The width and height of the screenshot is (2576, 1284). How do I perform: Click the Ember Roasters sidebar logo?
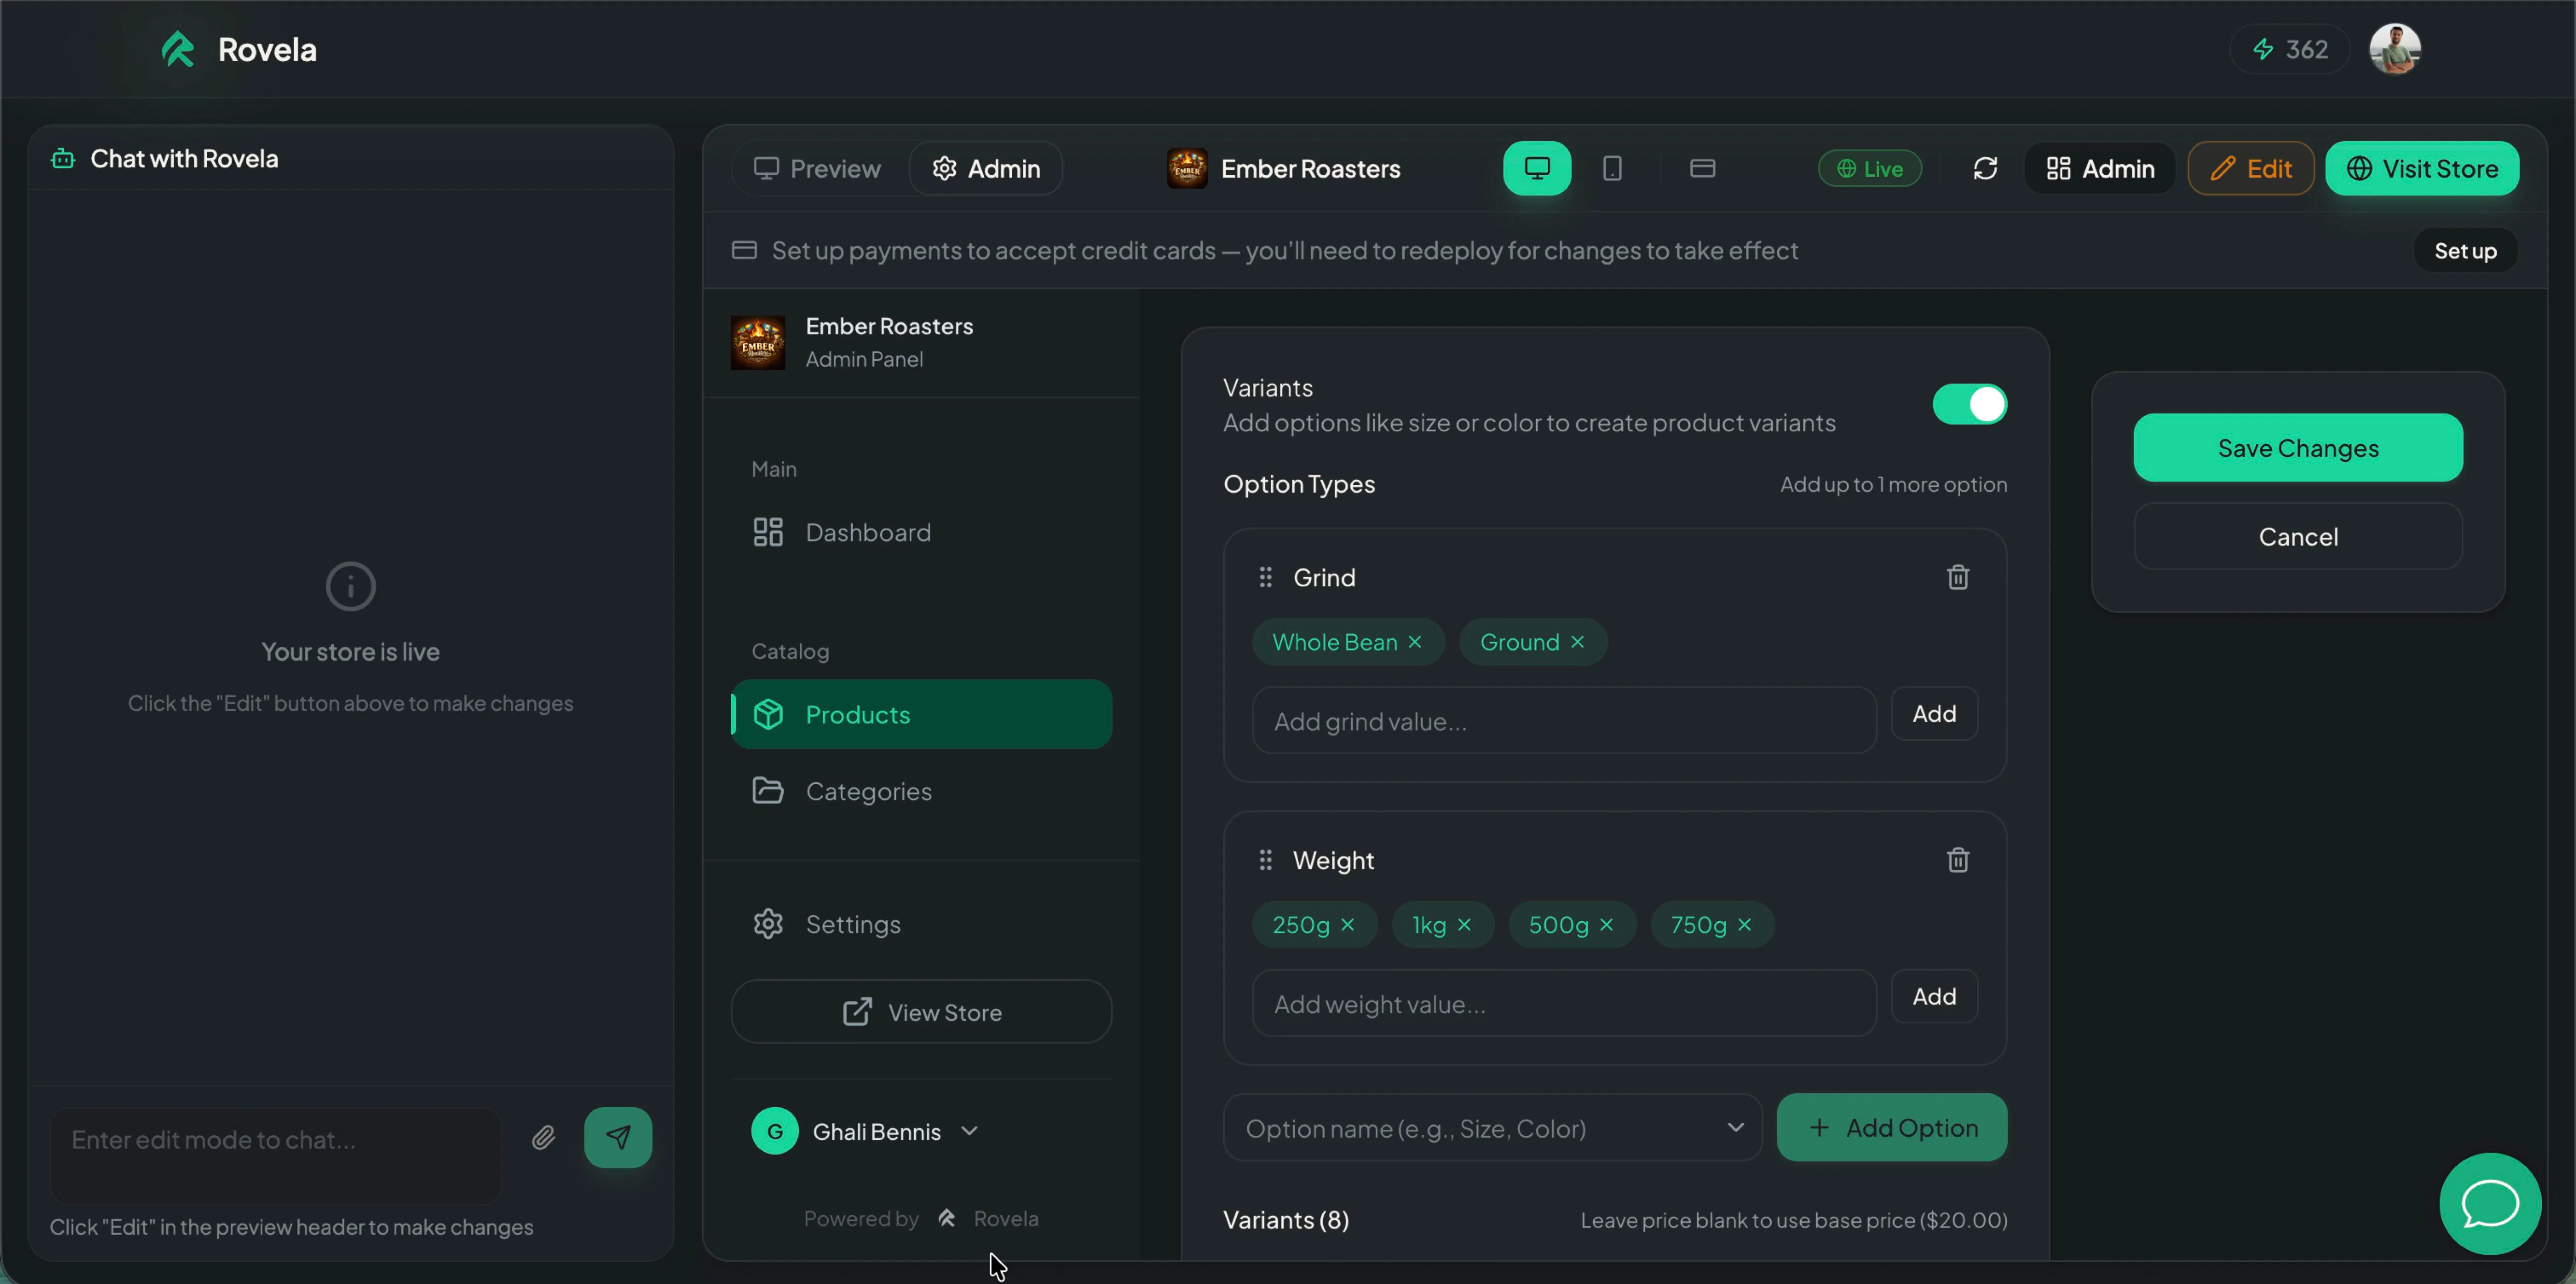point(758,343)
